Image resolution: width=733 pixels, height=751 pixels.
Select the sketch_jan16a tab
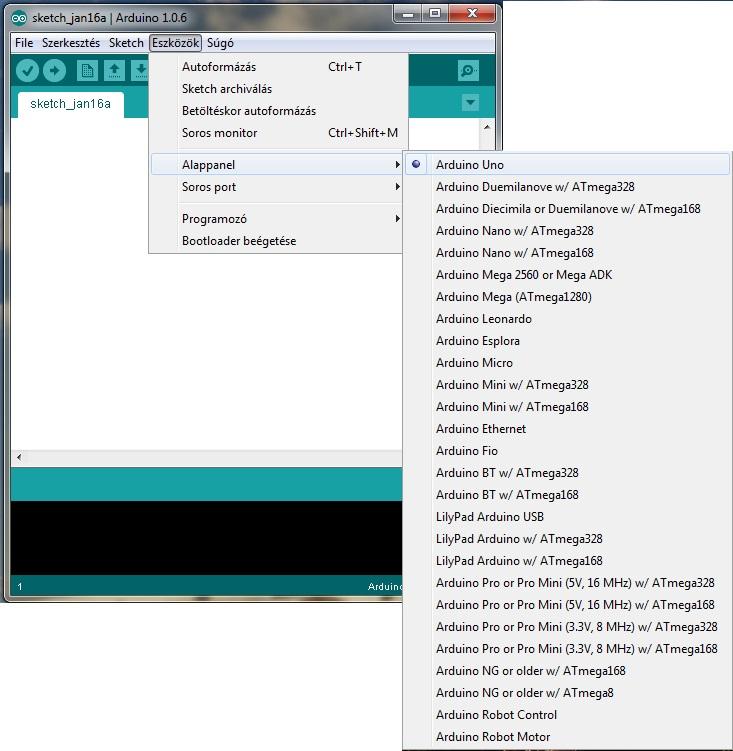coord(70,104)
